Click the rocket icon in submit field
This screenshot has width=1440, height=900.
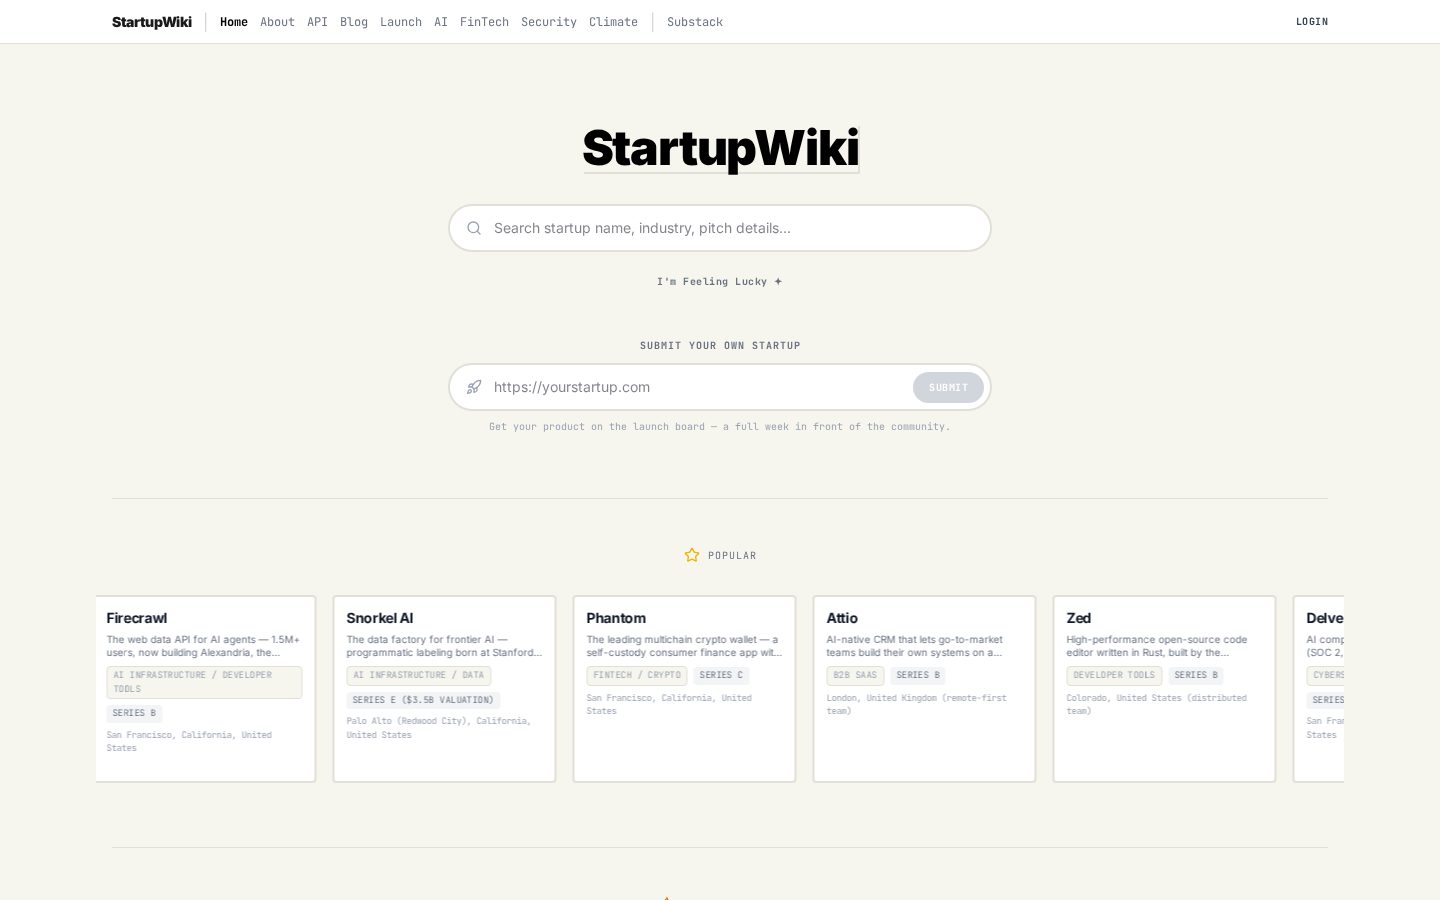tap(474, 387)
